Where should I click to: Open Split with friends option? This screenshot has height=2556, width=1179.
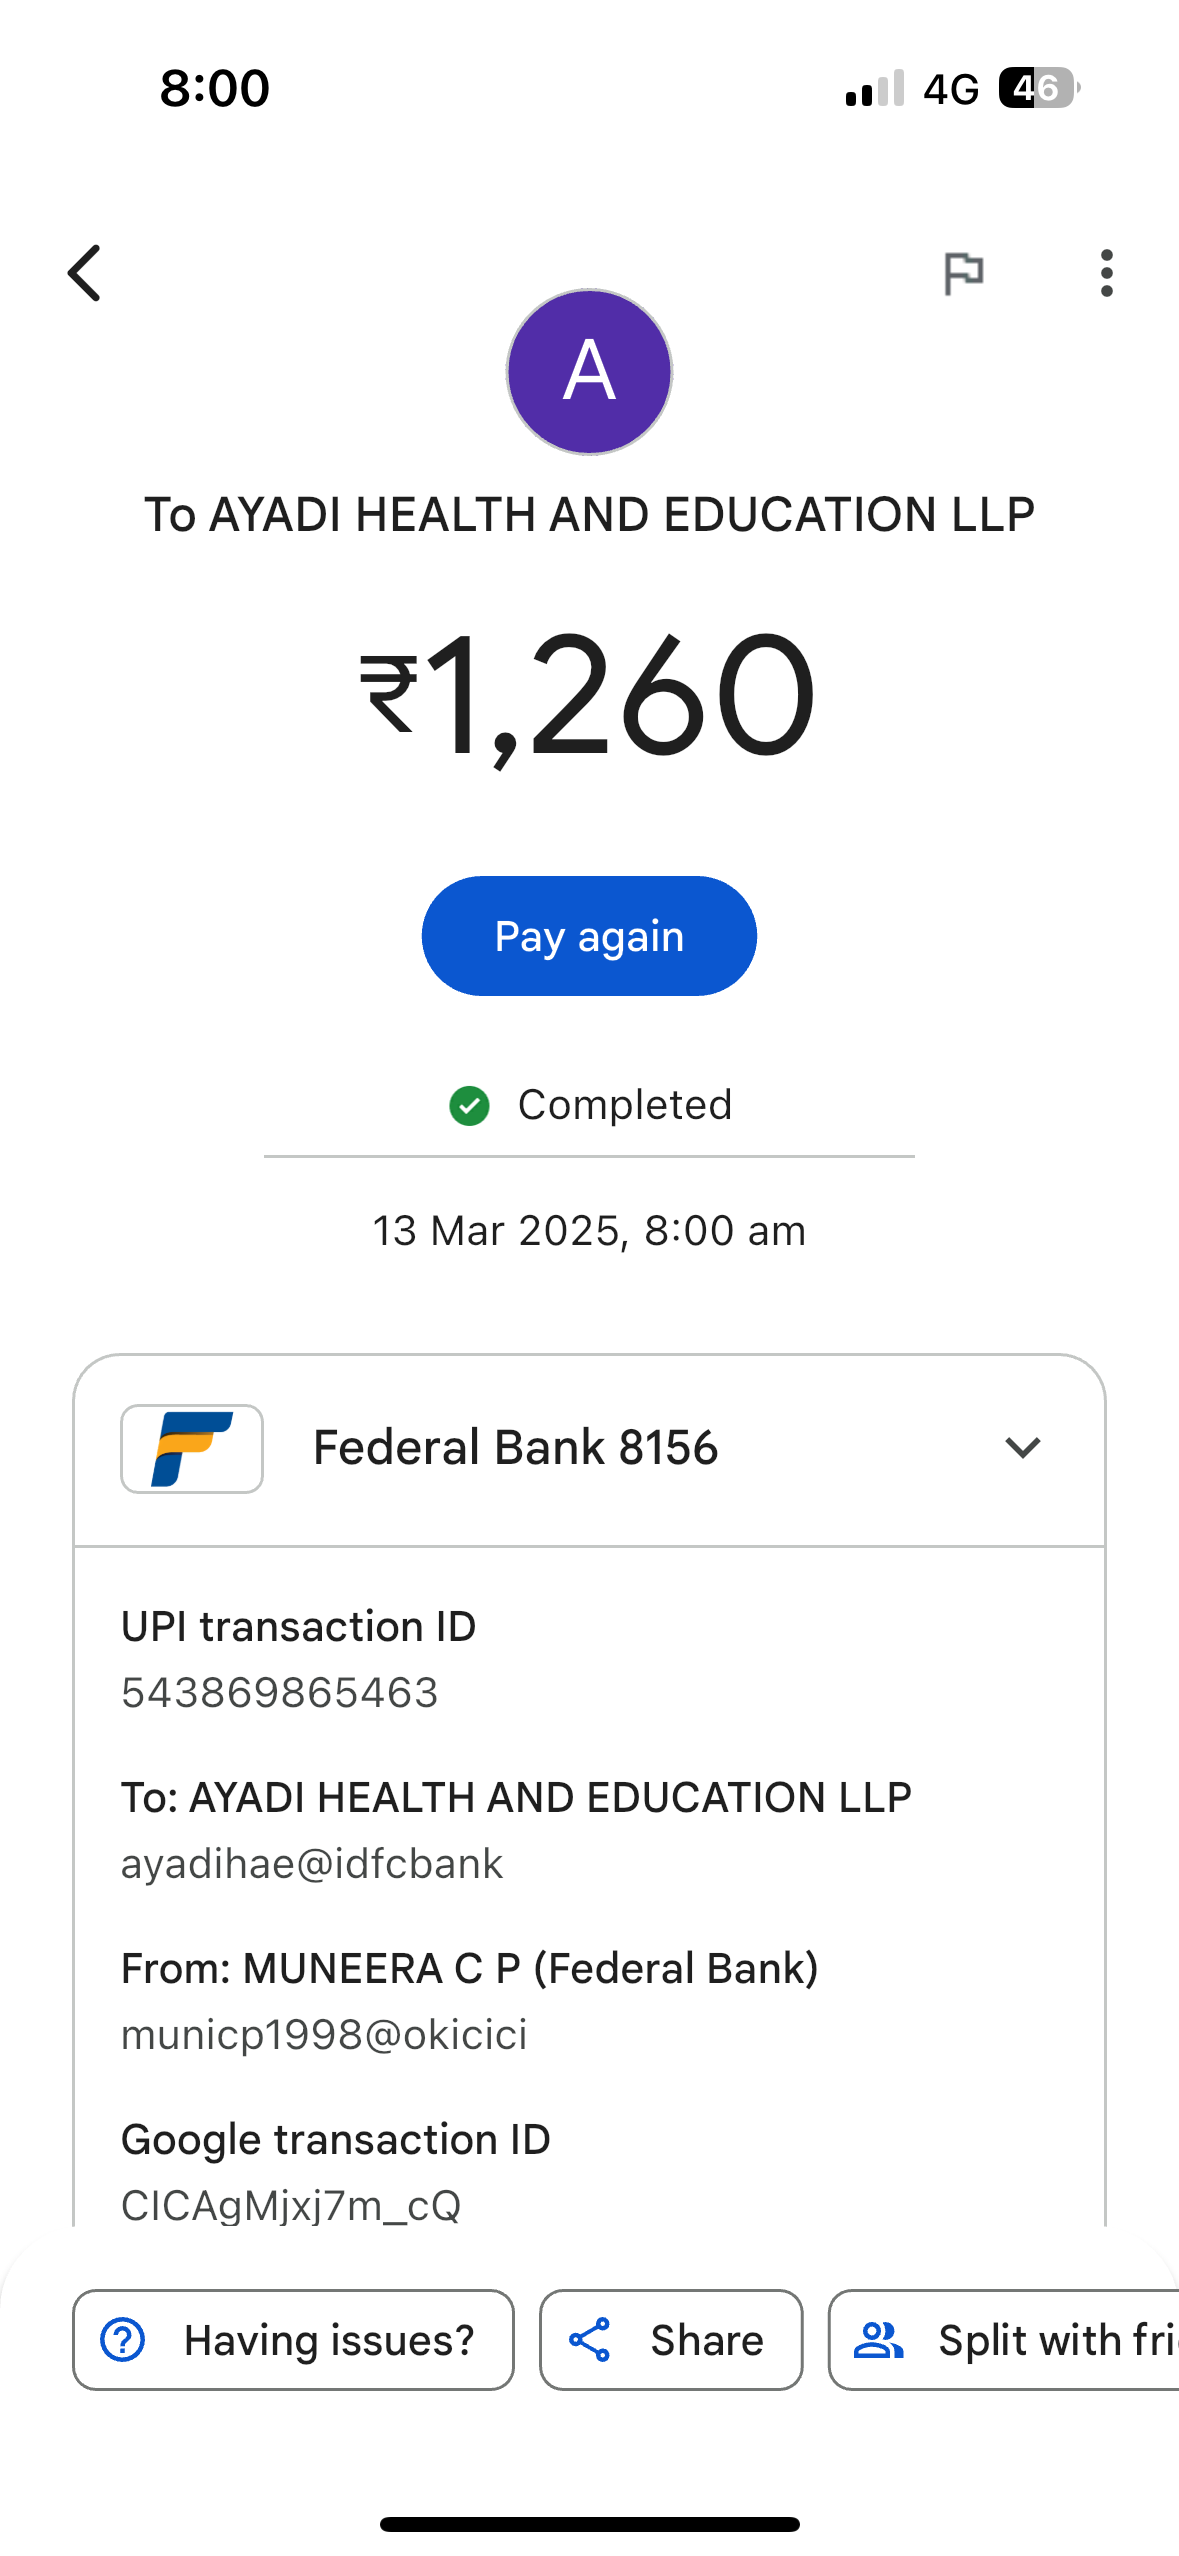point(1005,2340)
